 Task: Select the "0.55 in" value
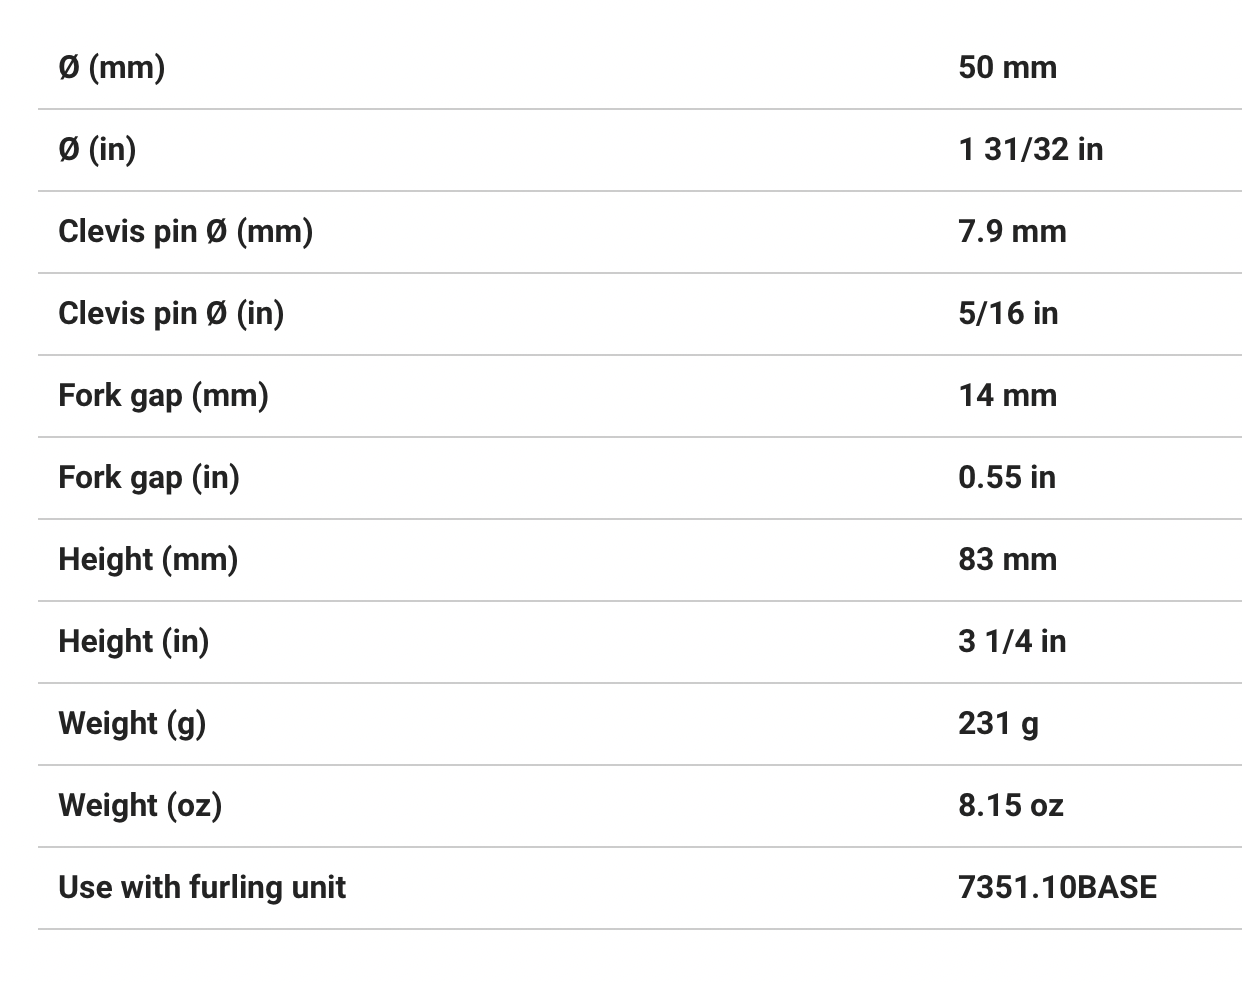(1006, 478)
